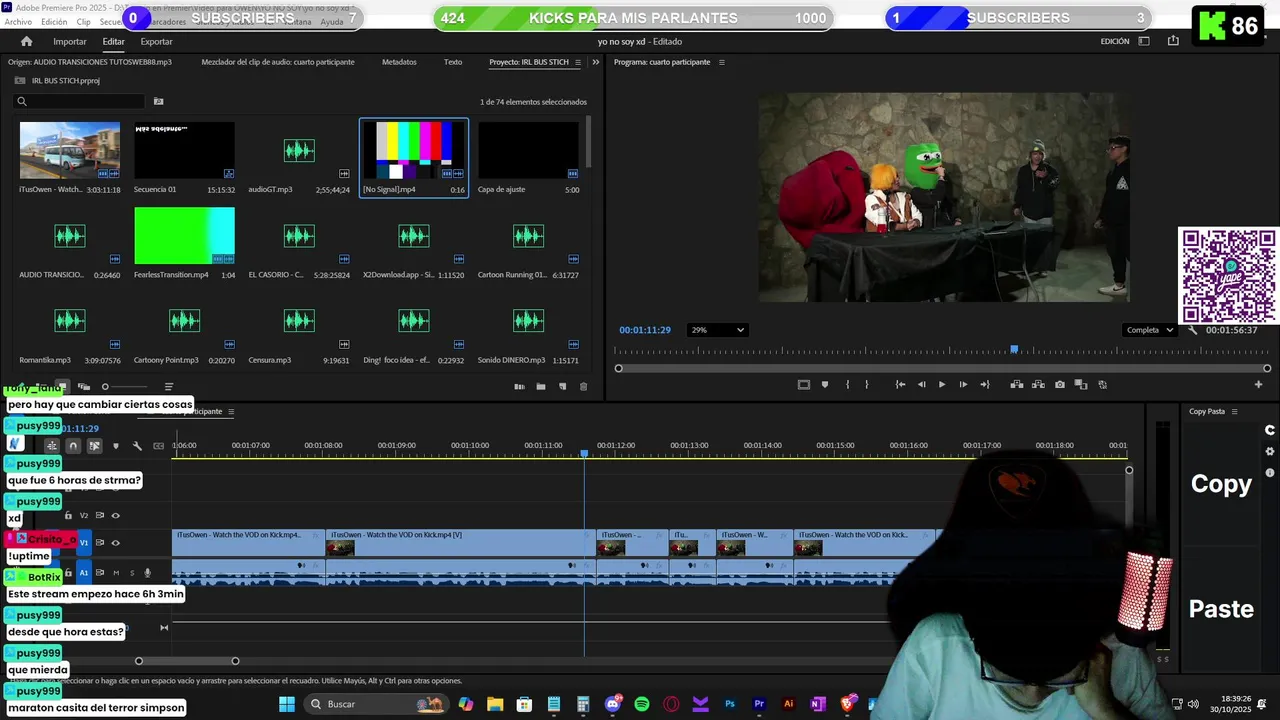Click the project panel trash icon
The image size is (1280, 720).
[584, 386]
